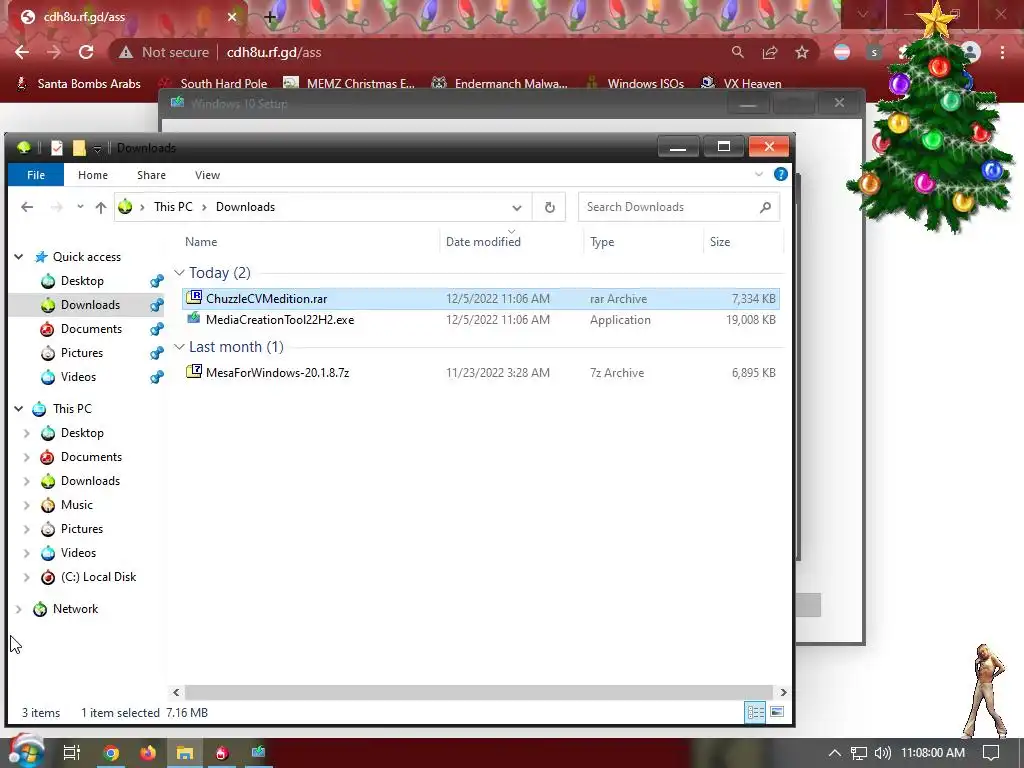Open Chrome tab search dropdown
The height and width of the screenshot is (768, 1024).
pos(863,14)
